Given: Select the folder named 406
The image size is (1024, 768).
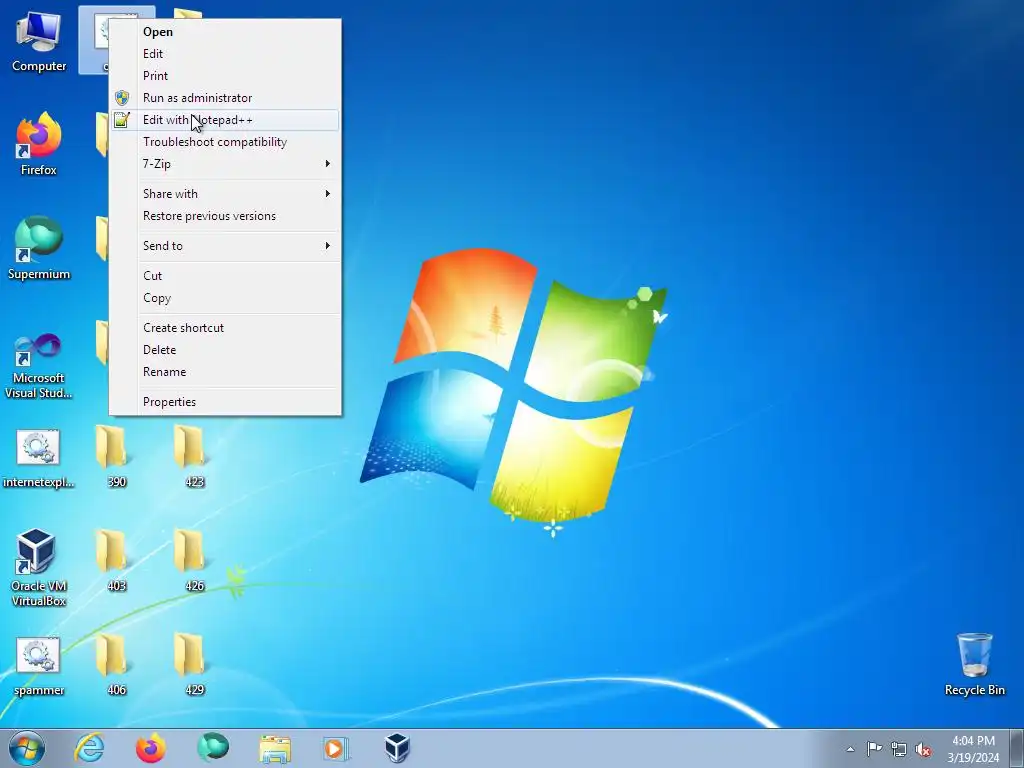Looking at the screenshot, I should (116, 664).
